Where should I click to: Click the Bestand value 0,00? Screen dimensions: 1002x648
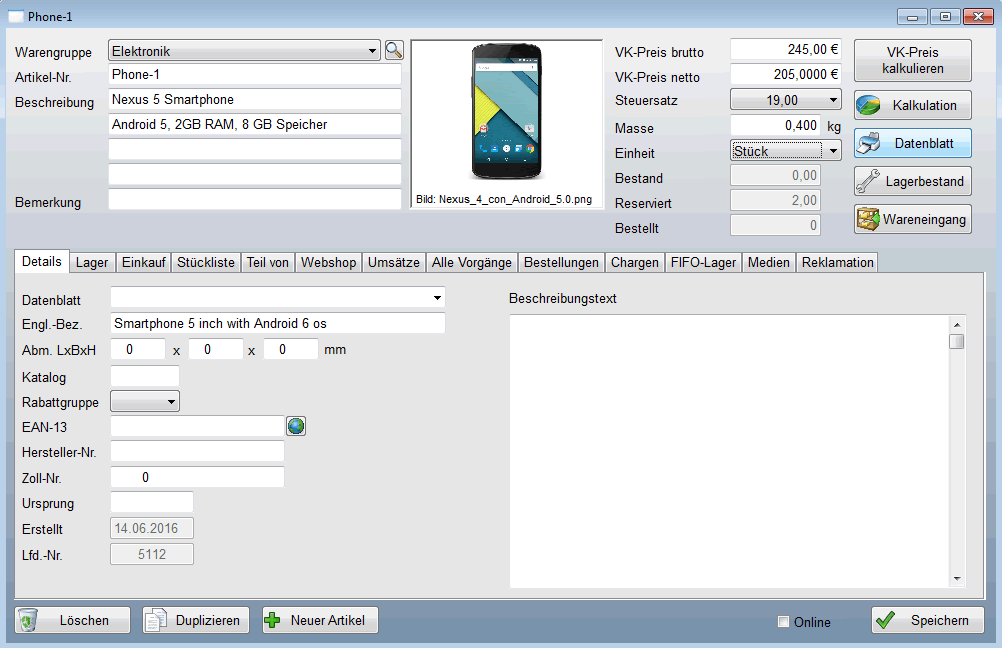(776, 176)
